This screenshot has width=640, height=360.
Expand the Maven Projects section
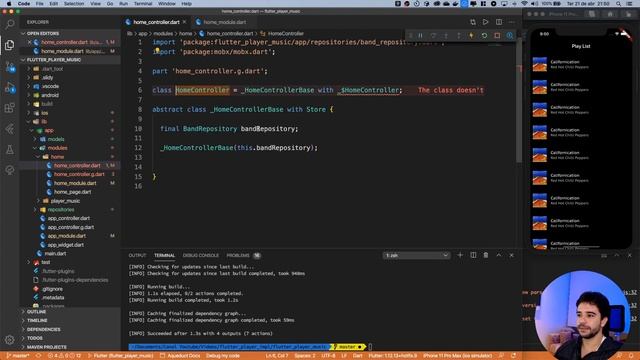coord(47,347)
